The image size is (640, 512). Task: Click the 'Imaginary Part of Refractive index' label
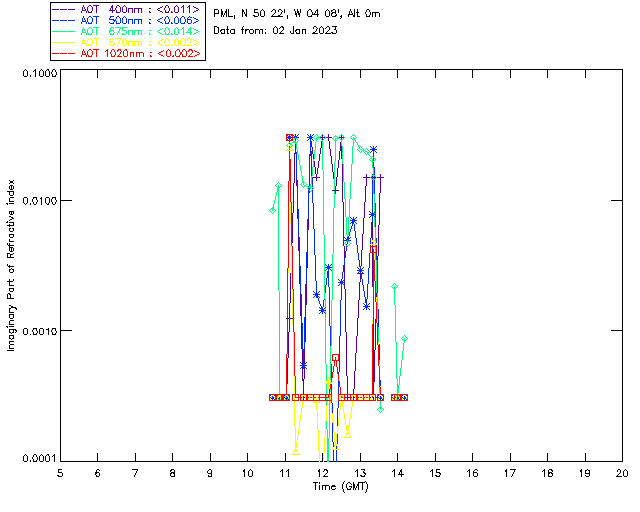[x=11, y=265]
